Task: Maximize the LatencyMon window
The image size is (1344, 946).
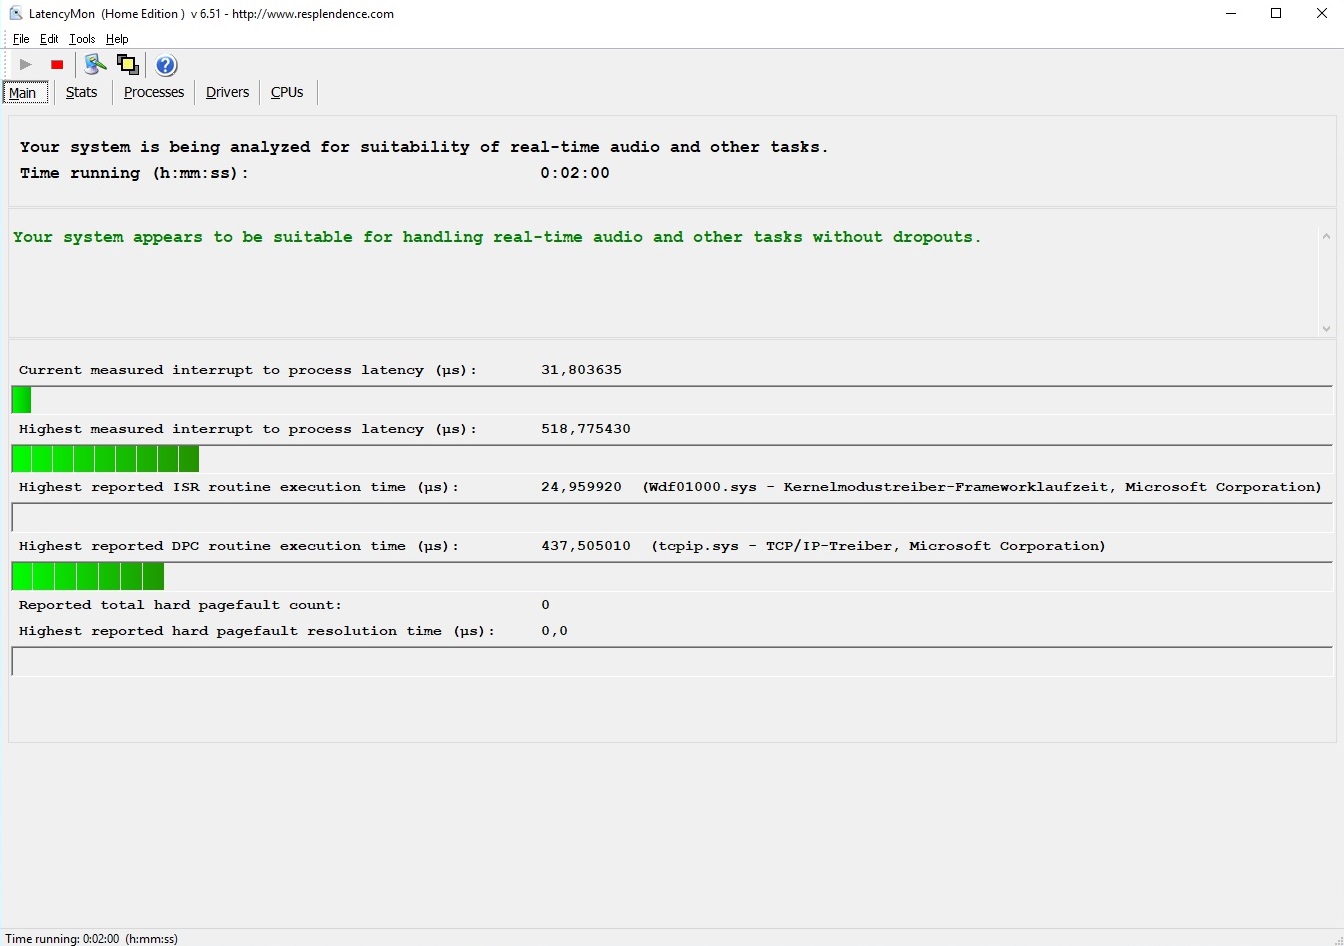Action: point(1276,14)
